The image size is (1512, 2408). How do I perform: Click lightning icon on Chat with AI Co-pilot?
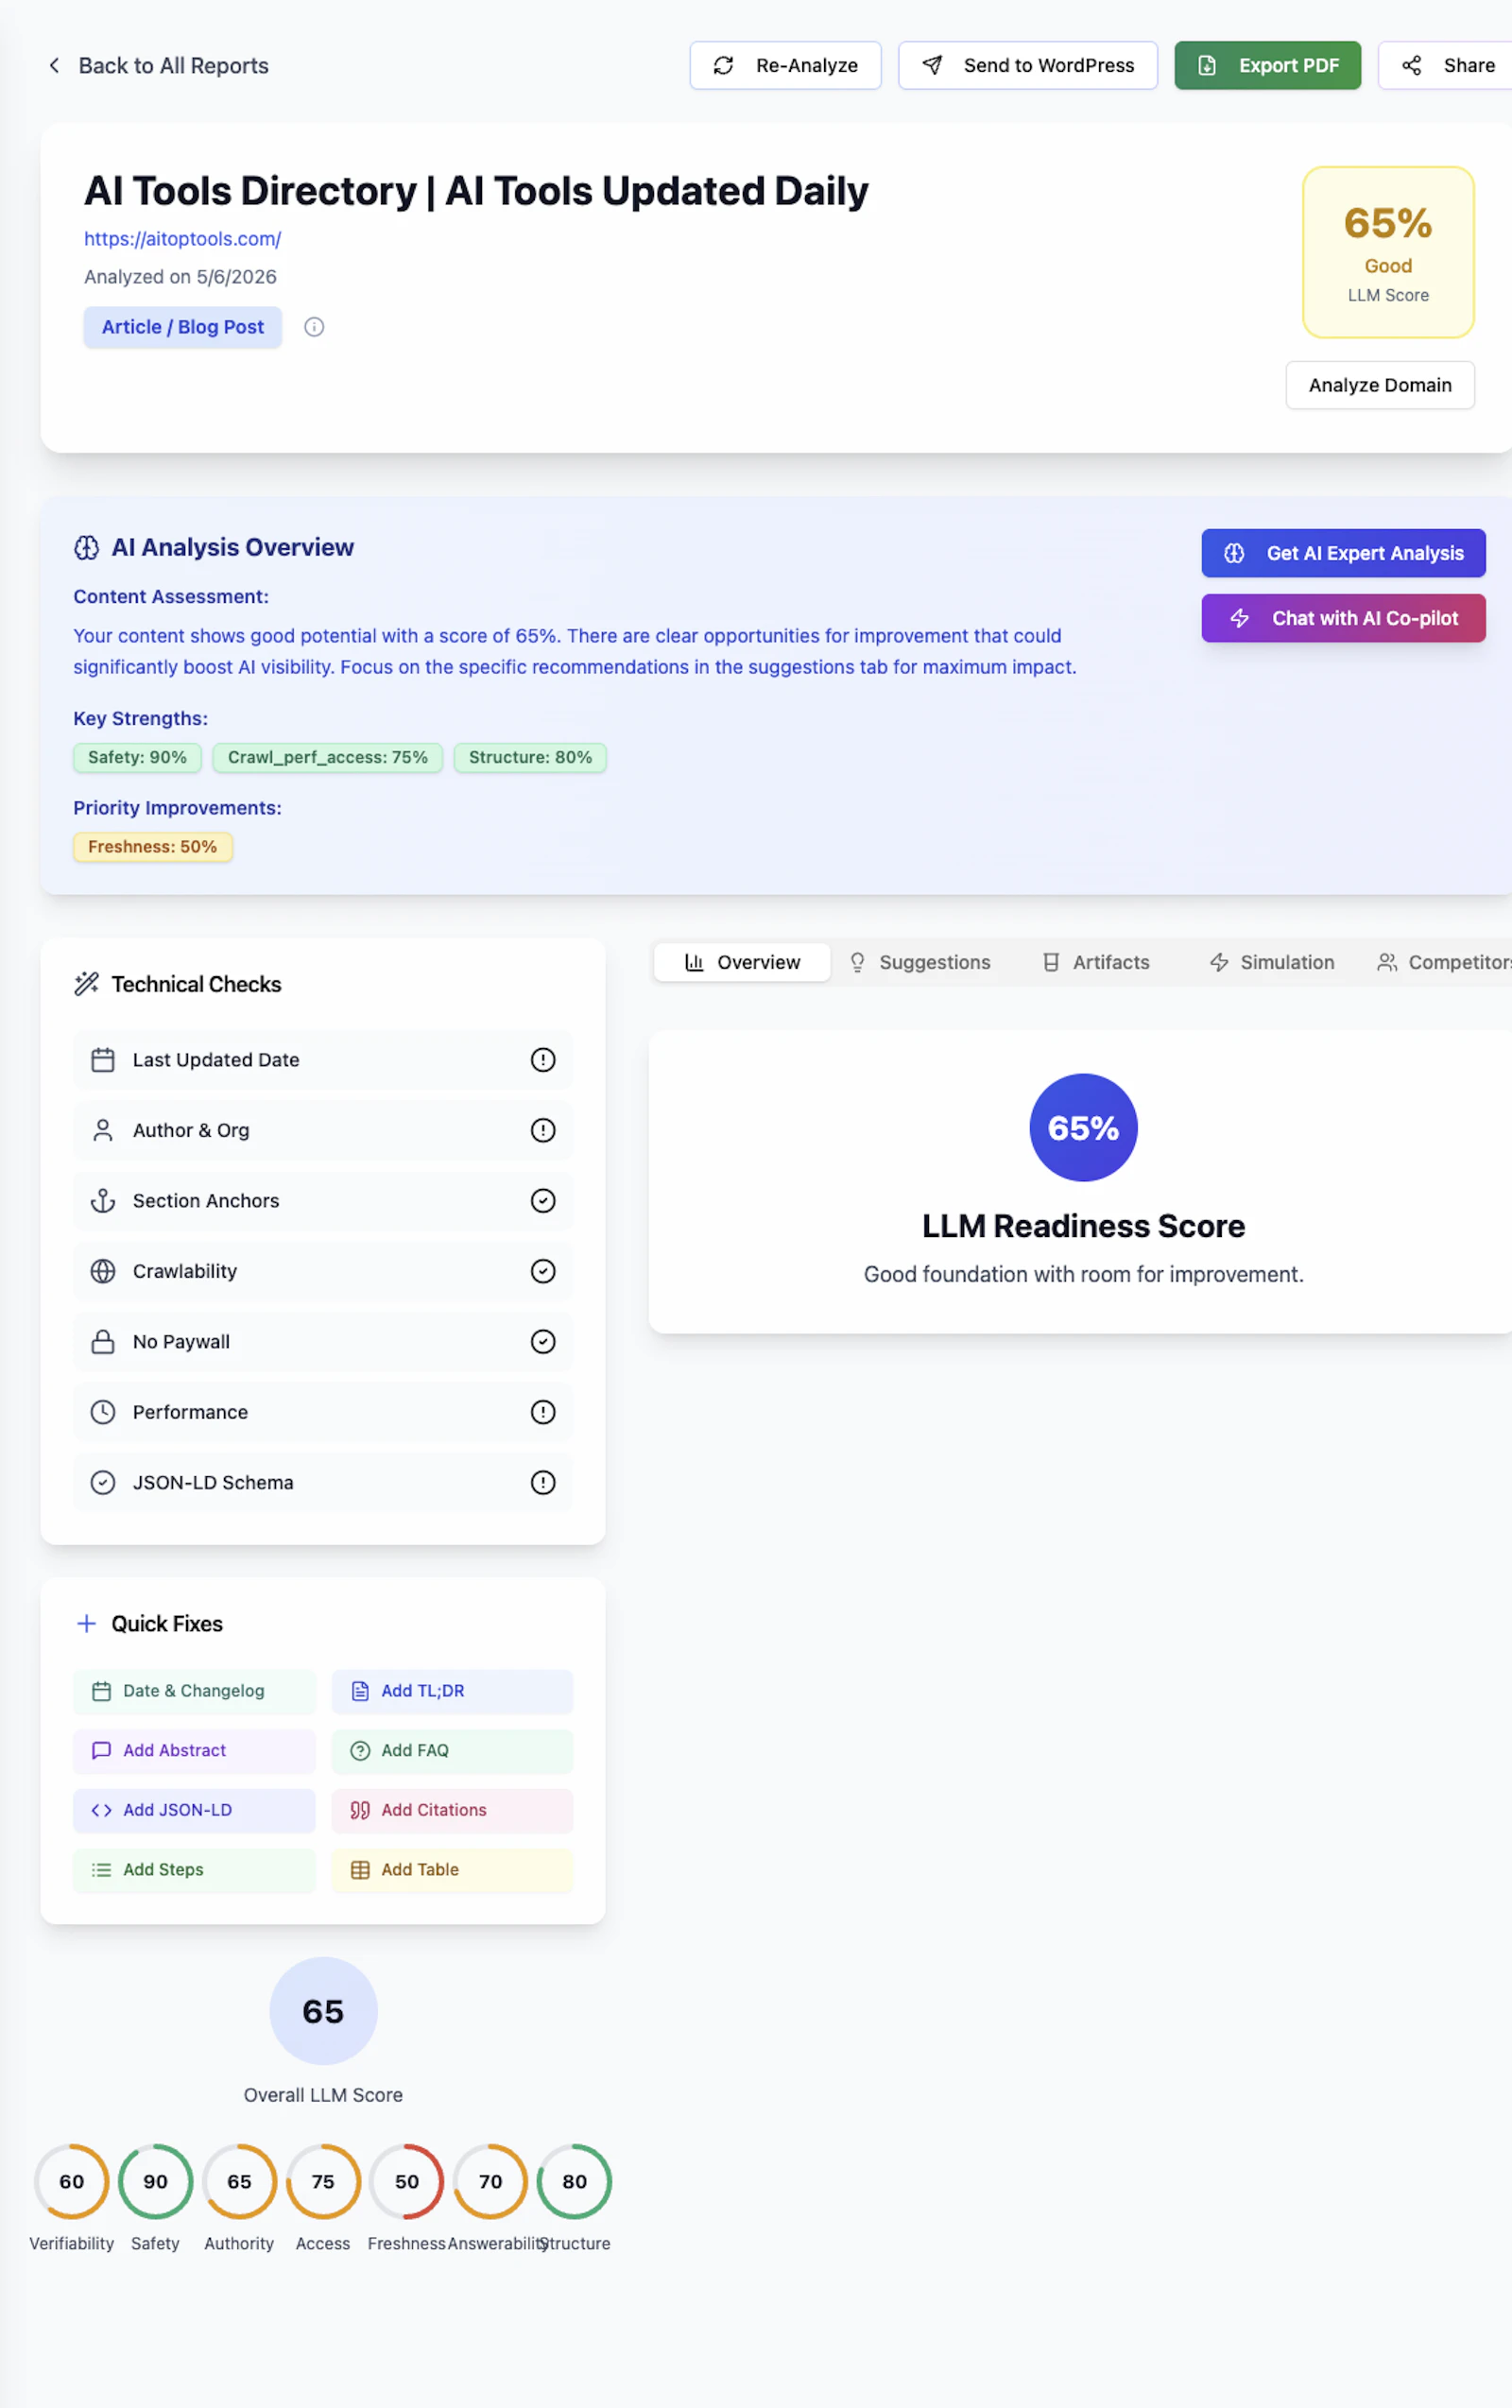[x=1239, y=618]
